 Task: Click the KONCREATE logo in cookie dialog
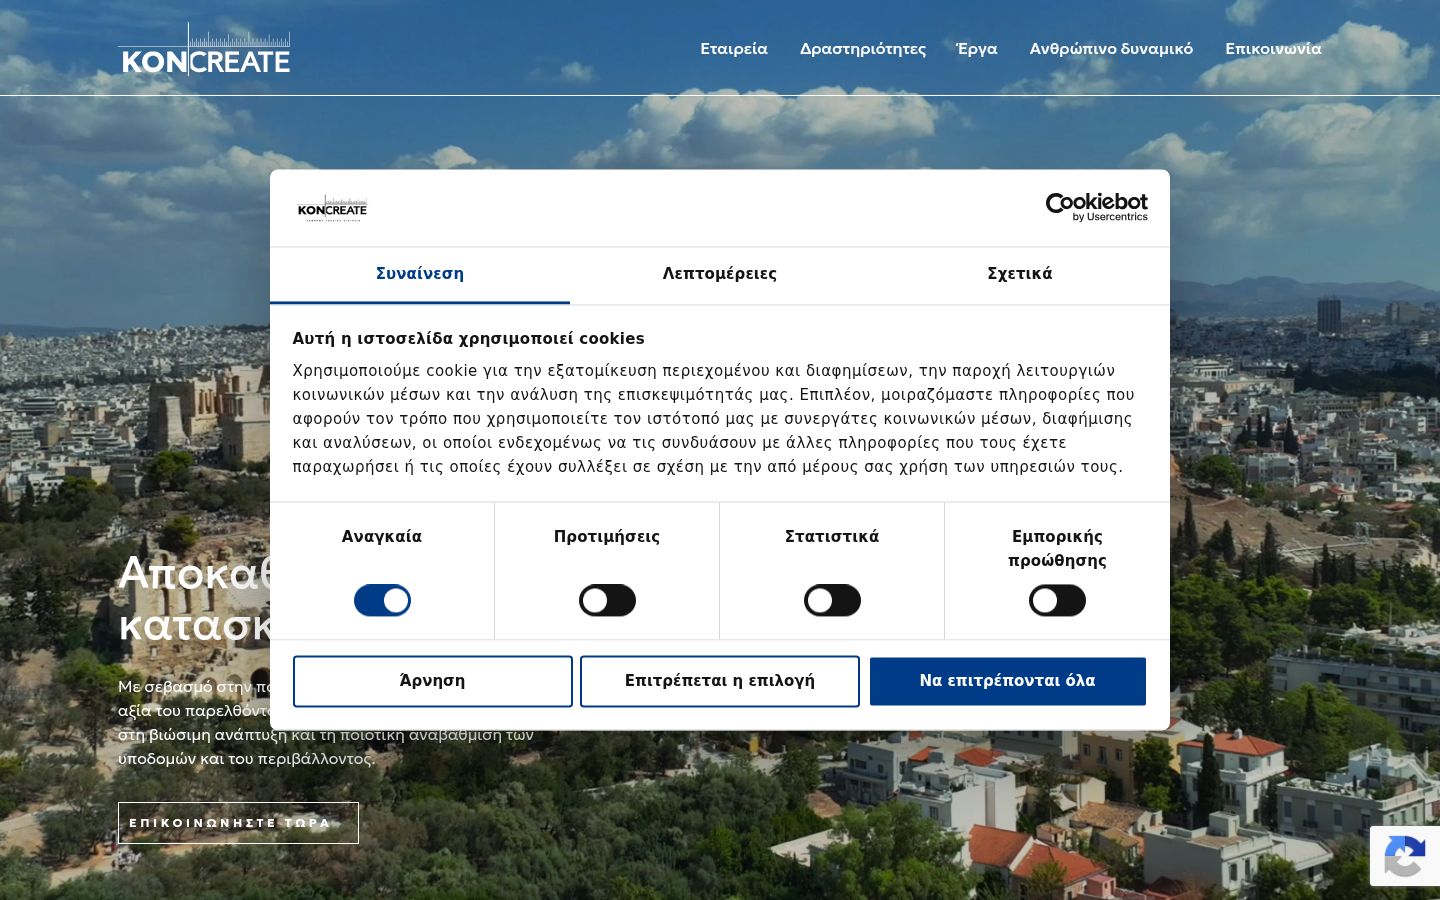[332, 208]
